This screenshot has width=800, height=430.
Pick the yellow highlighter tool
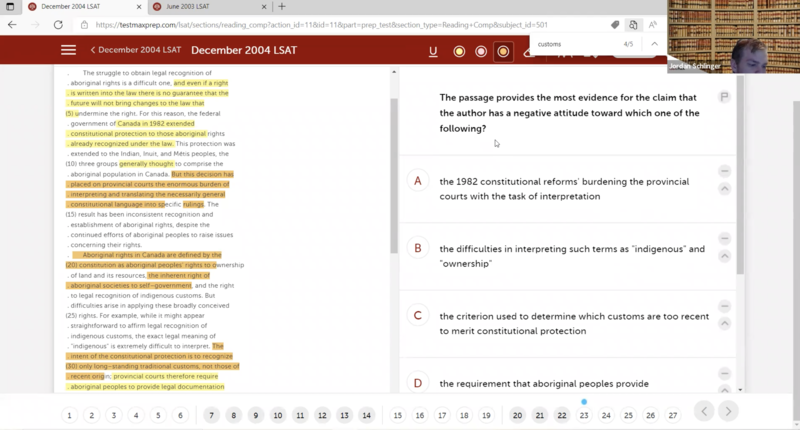pyautogui.click(x=459, y=51)
